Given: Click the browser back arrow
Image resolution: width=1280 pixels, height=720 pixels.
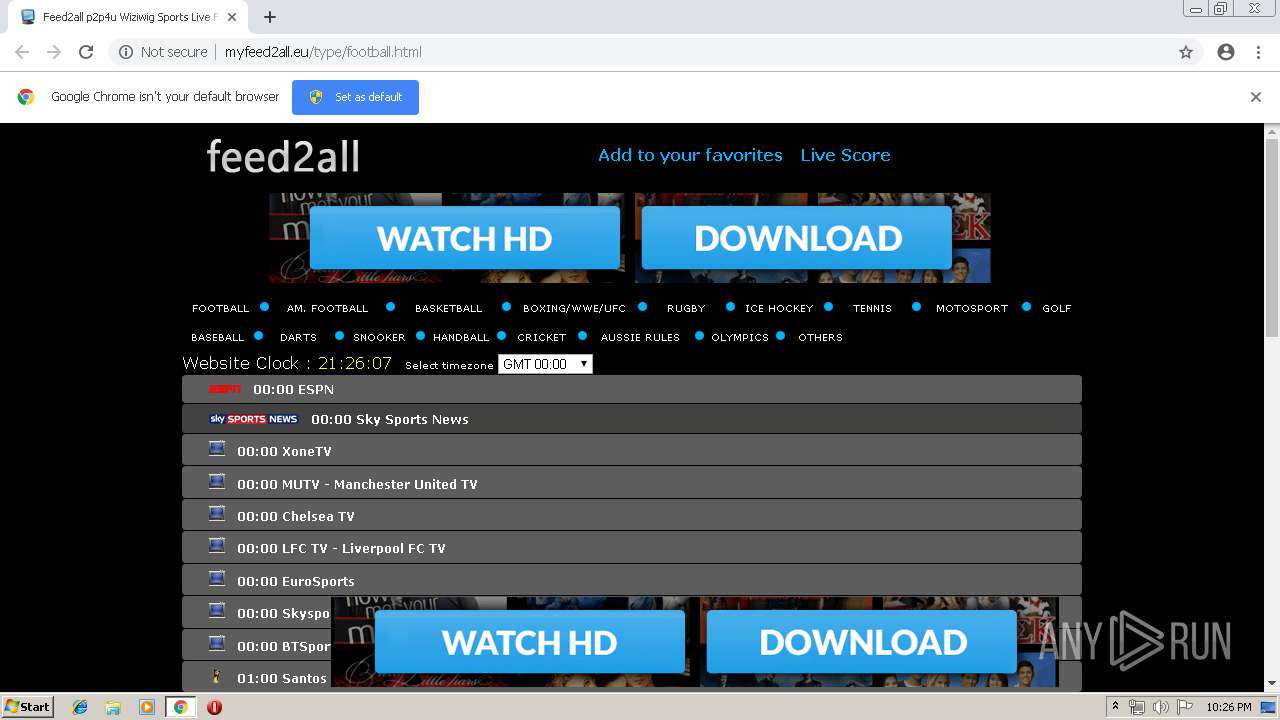Looking at the screenshot, I should [22, 52].
